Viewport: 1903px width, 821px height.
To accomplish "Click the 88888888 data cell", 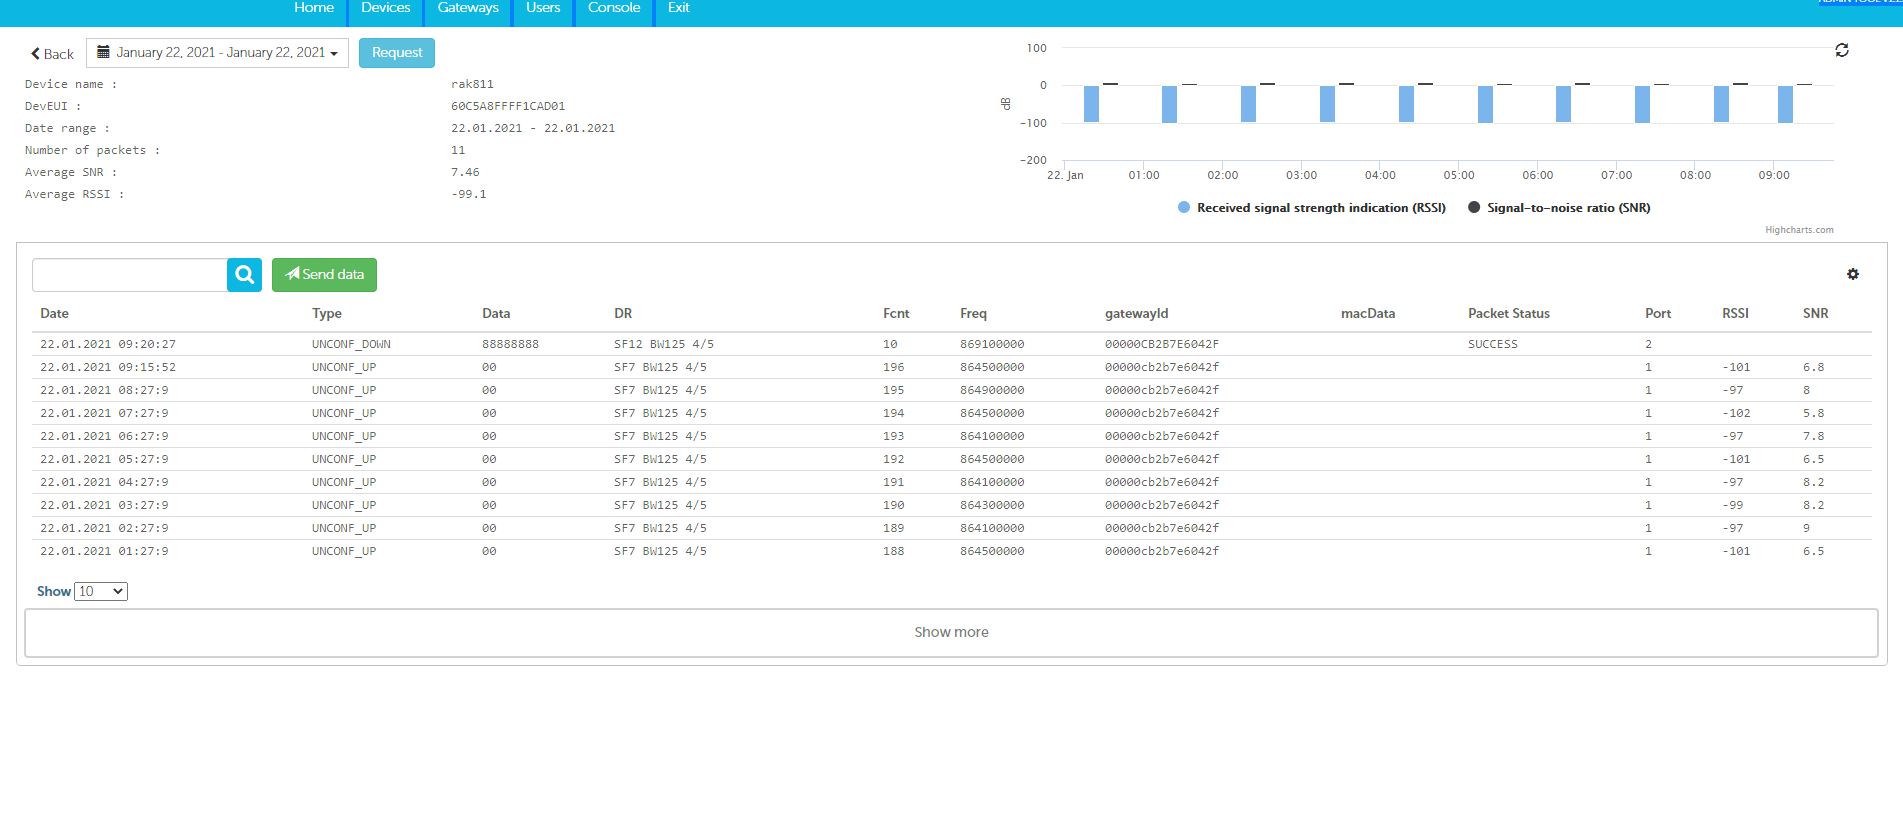I will point(510,344).
